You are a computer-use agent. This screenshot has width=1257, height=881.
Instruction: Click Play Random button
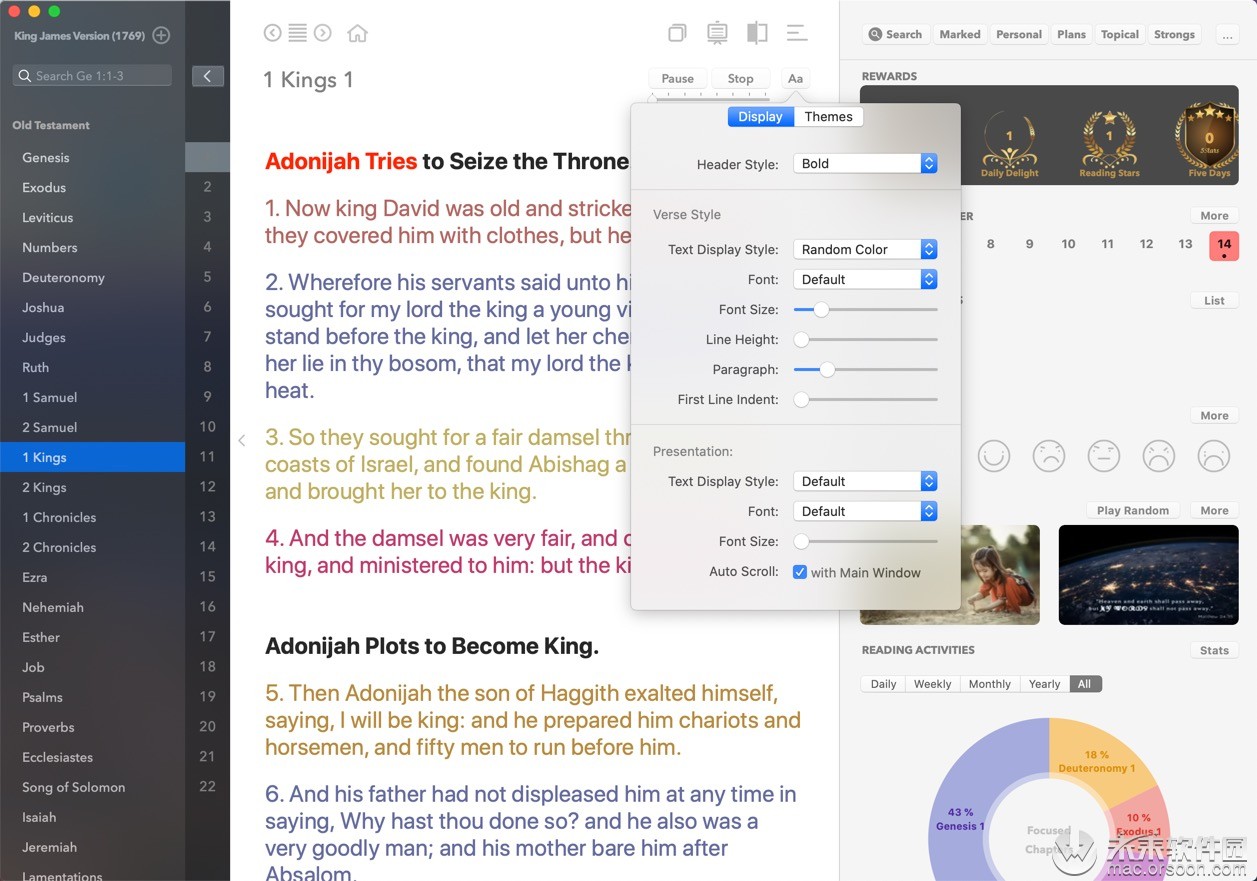(x=1132, y=510)
